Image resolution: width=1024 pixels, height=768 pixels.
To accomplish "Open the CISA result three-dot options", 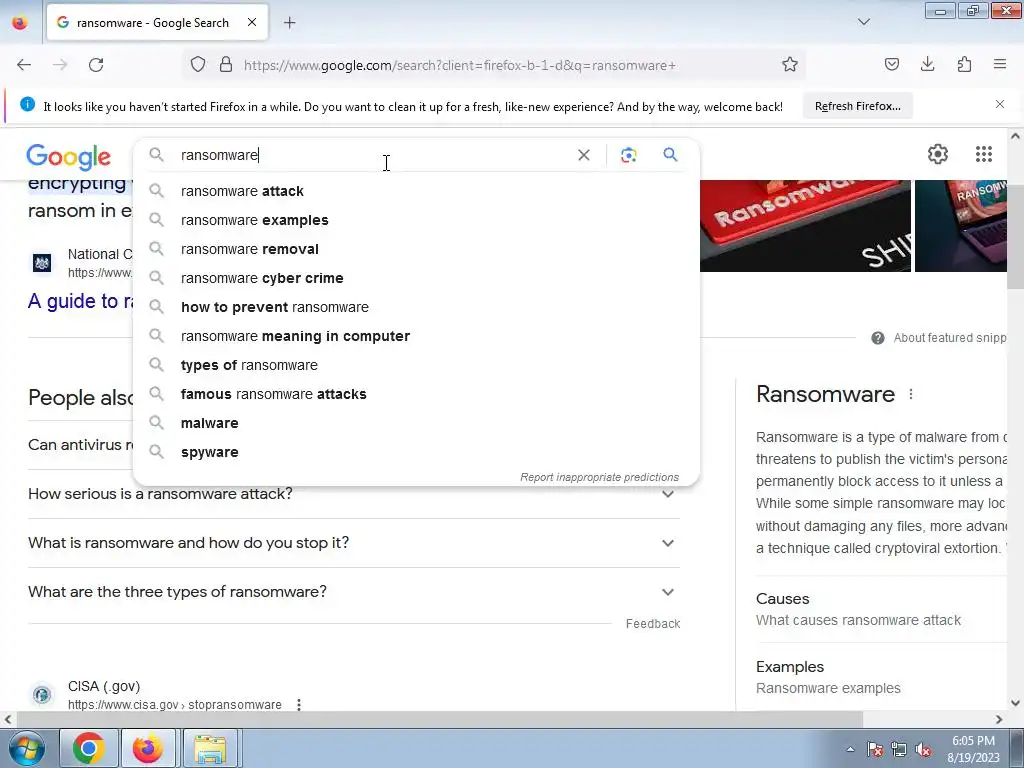I will click(298, 705).
